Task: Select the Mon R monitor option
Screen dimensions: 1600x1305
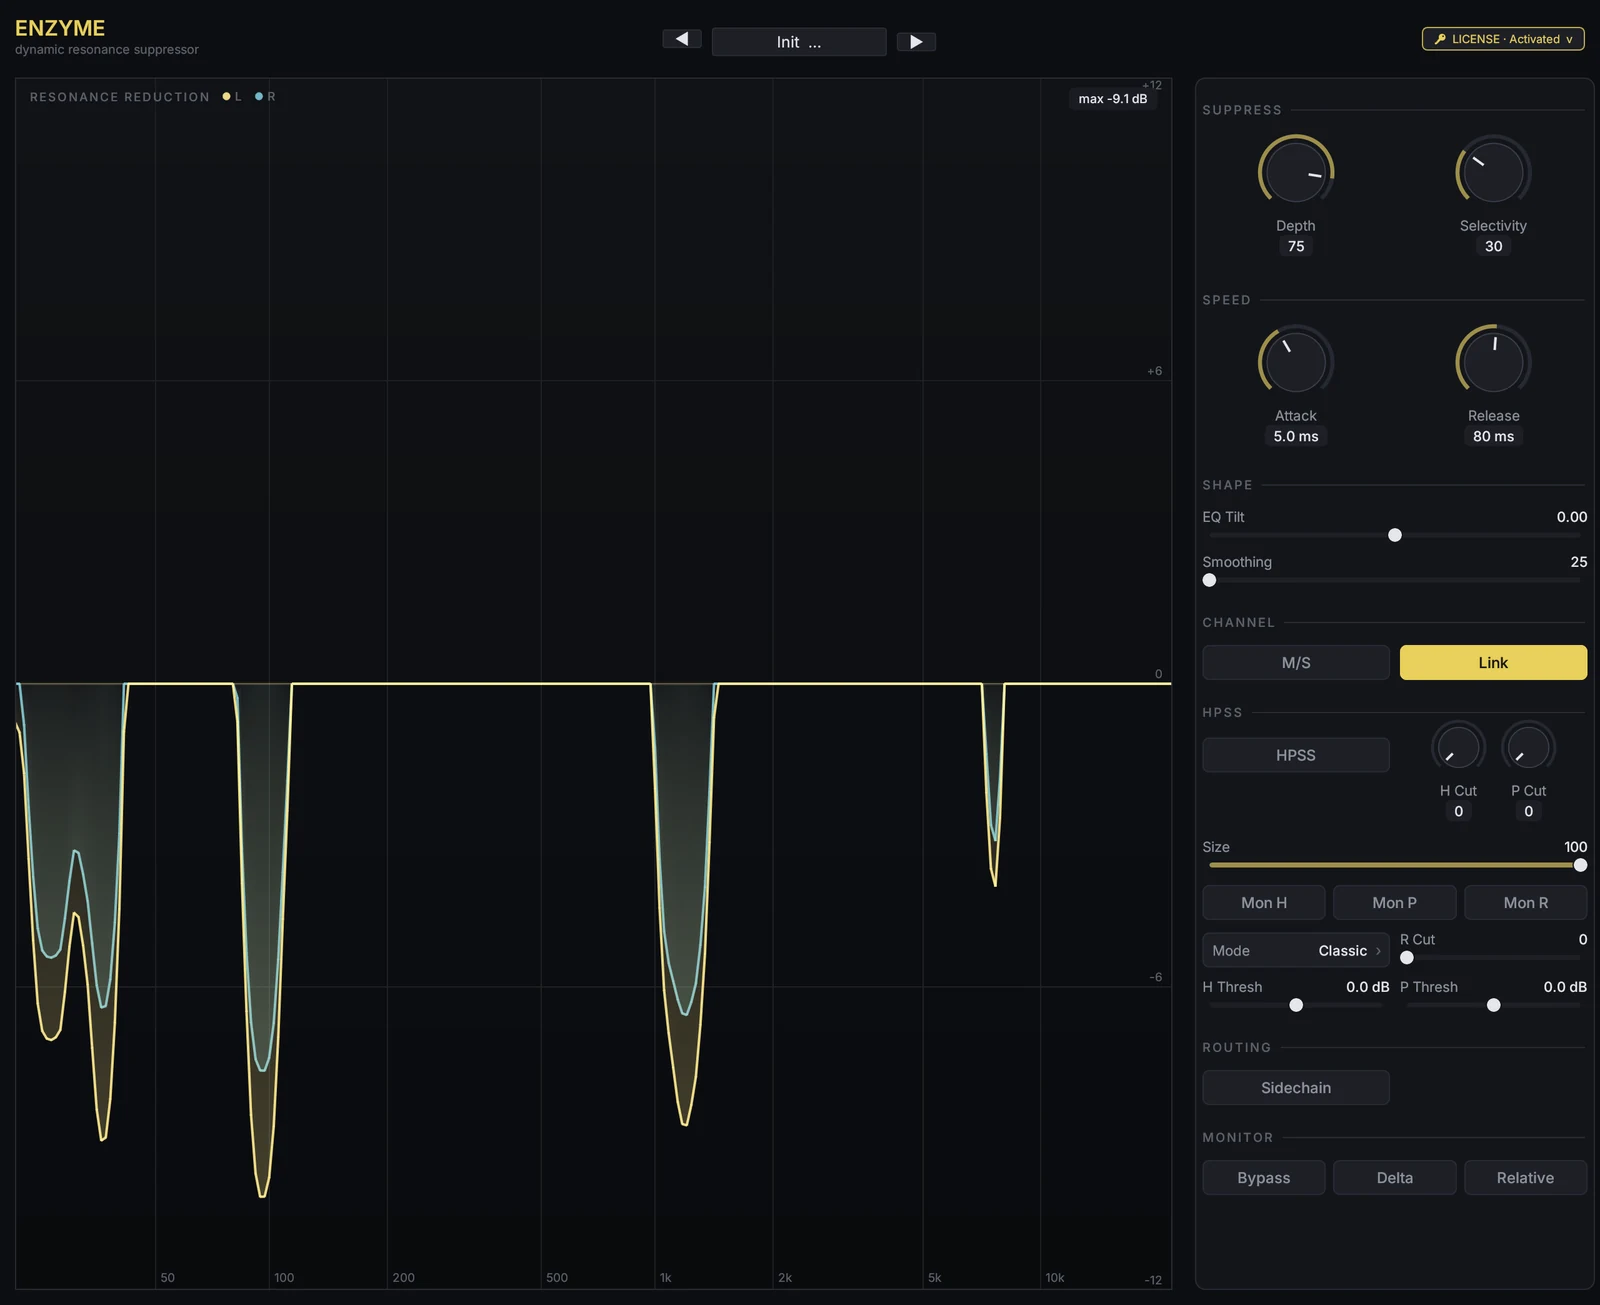Action: (1526, 902)
